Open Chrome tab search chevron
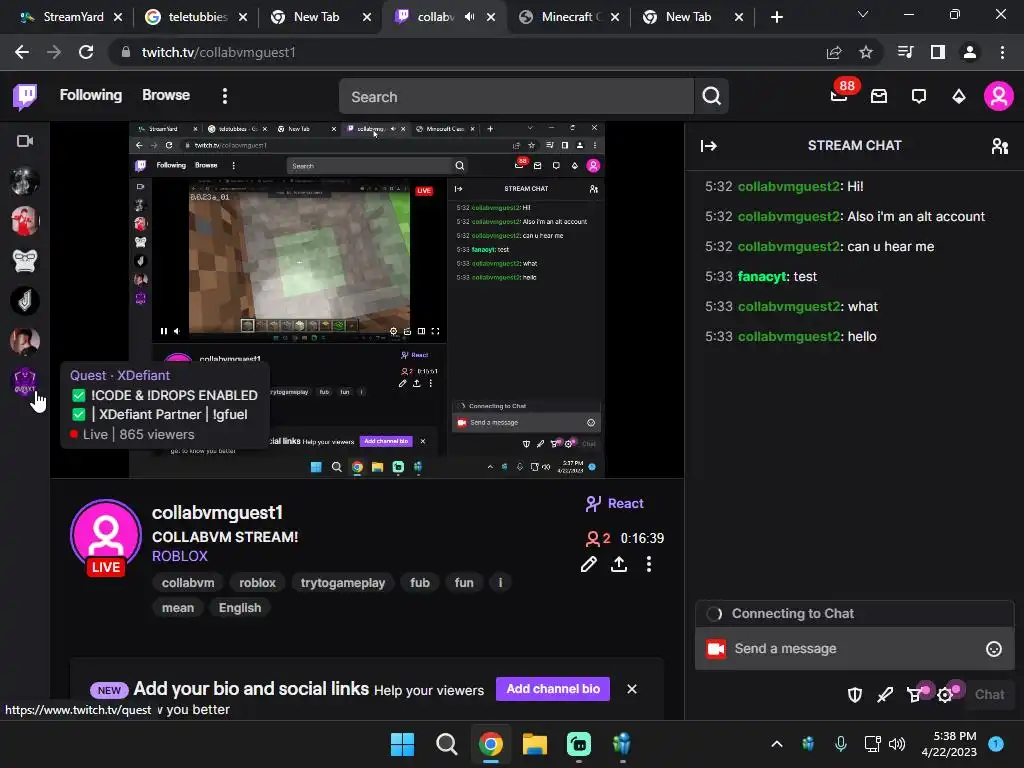 click(x=863, y=14)
